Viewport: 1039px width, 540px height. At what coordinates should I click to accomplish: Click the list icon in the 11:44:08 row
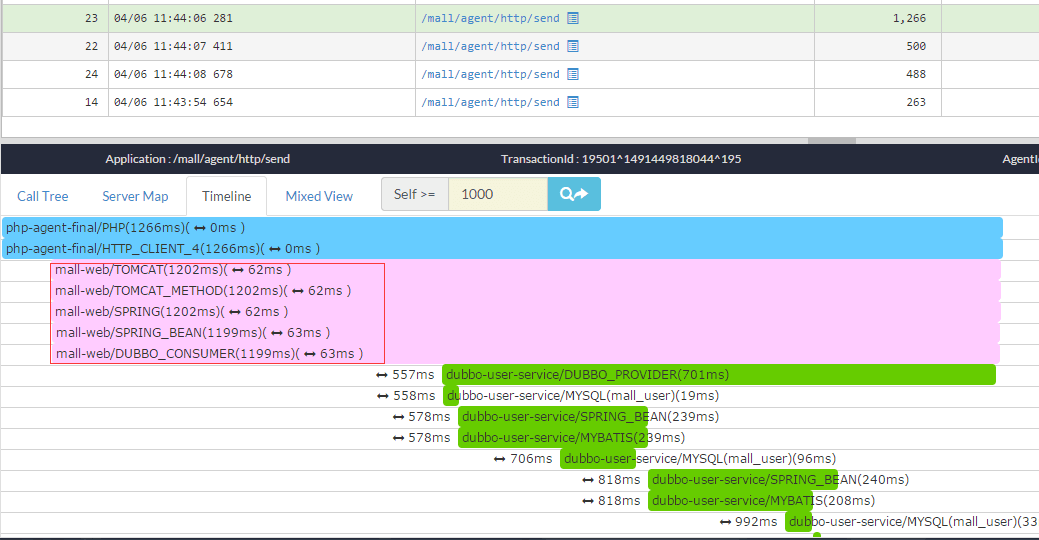[x=573, y=74]
